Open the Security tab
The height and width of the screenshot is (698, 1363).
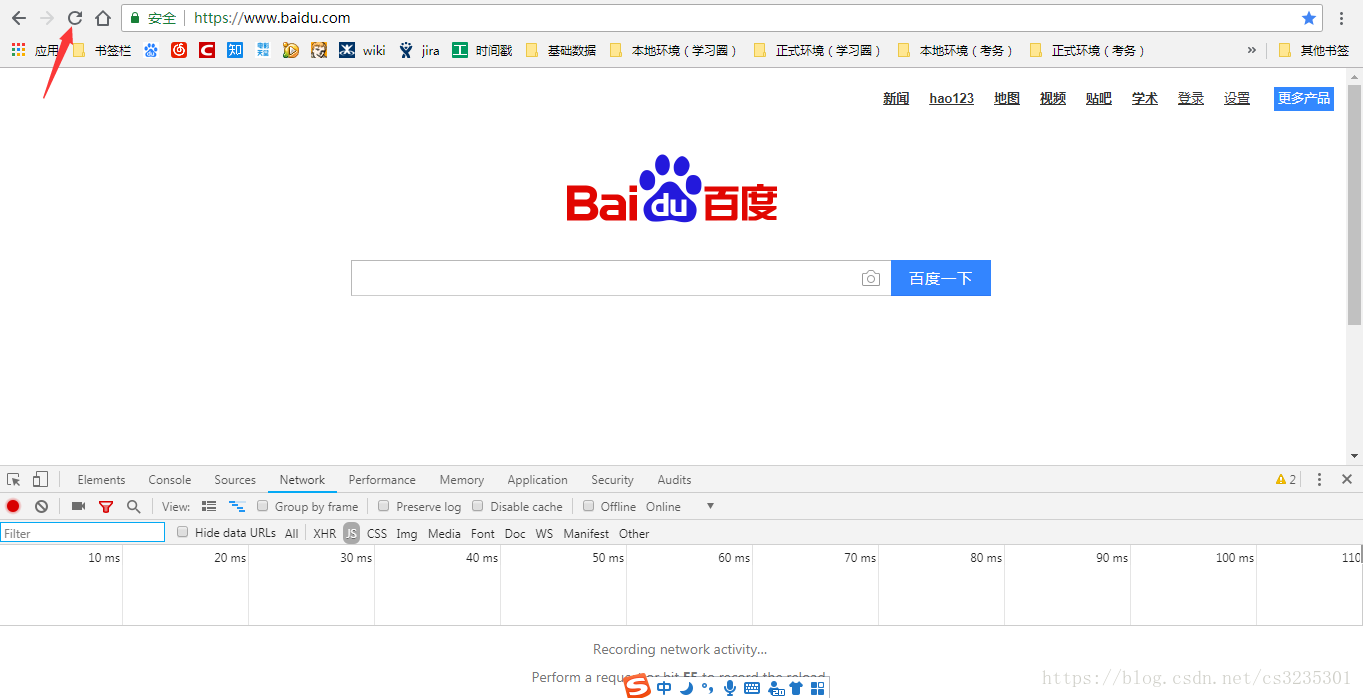(612, 480)
